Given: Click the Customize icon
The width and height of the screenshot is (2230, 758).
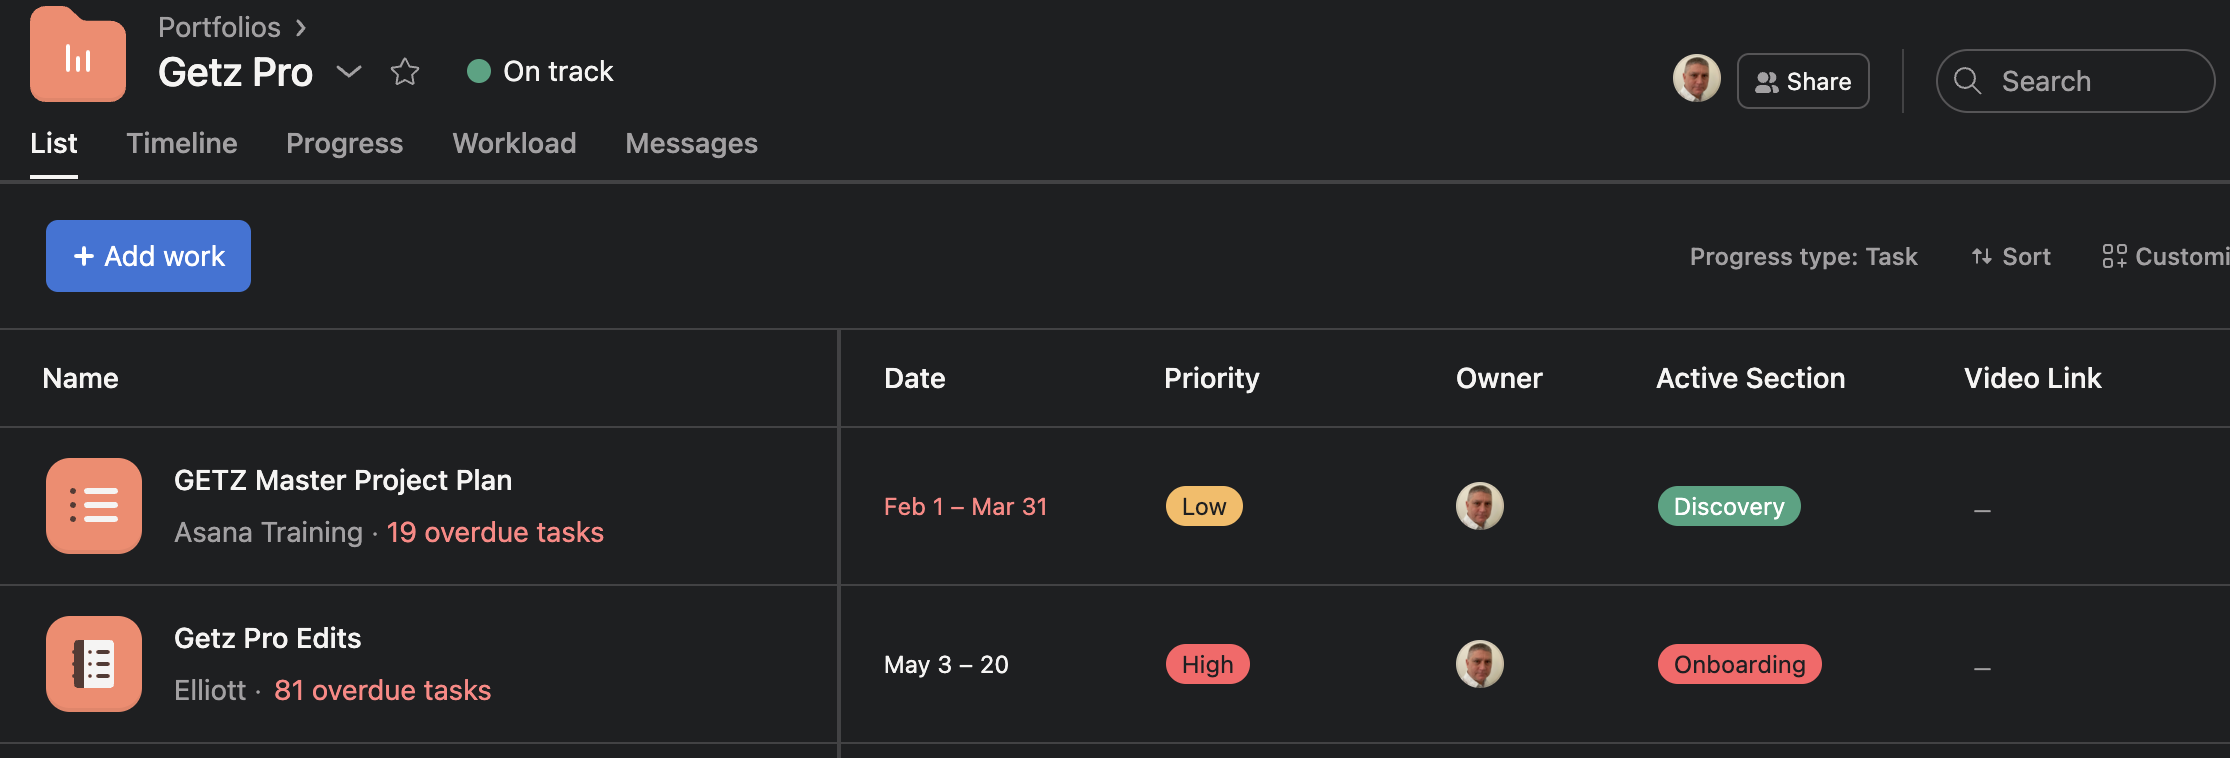Looking at the screenshot, I should tap(2116, 256).
